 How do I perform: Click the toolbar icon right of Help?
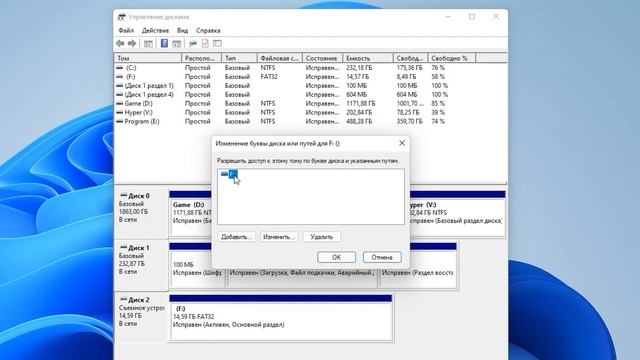click(x=177, y=43)
